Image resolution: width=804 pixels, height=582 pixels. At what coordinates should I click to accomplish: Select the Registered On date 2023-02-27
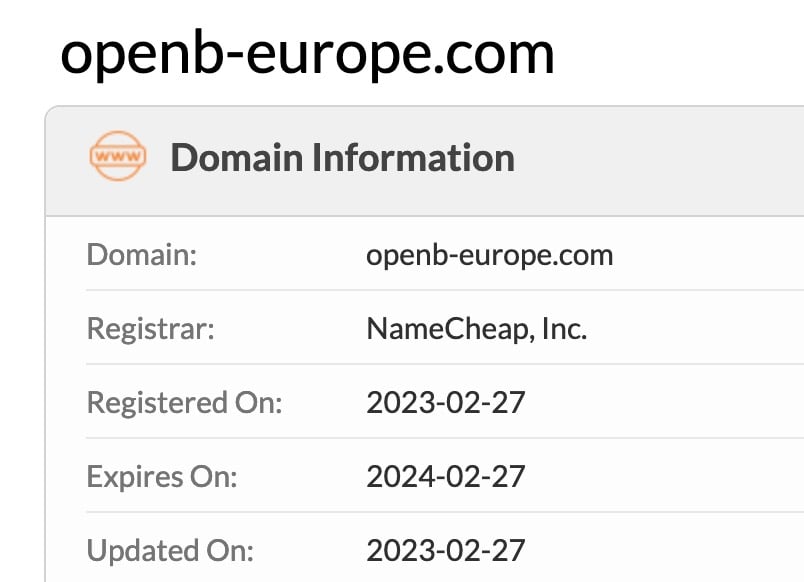445,403
